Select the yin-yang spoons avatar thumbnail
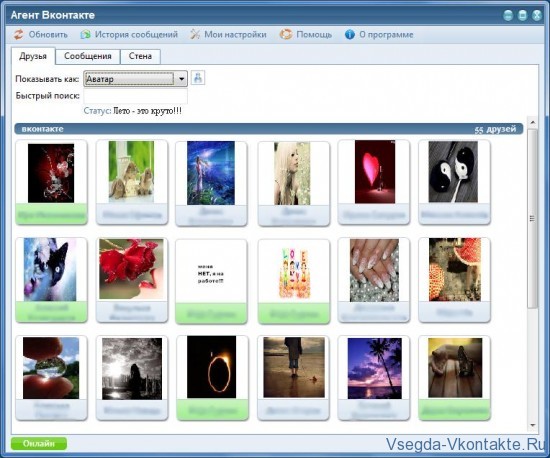Image resolution: width=550 pixels, height=458 pixels. 453,172
